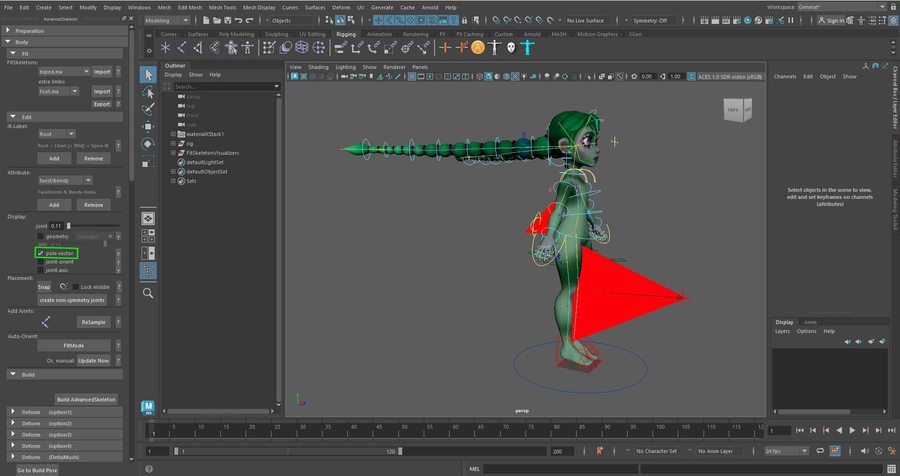The image size is (900, 476).
Task: Click the magnifier search icon in toolbox
Action: click(148, 293)
